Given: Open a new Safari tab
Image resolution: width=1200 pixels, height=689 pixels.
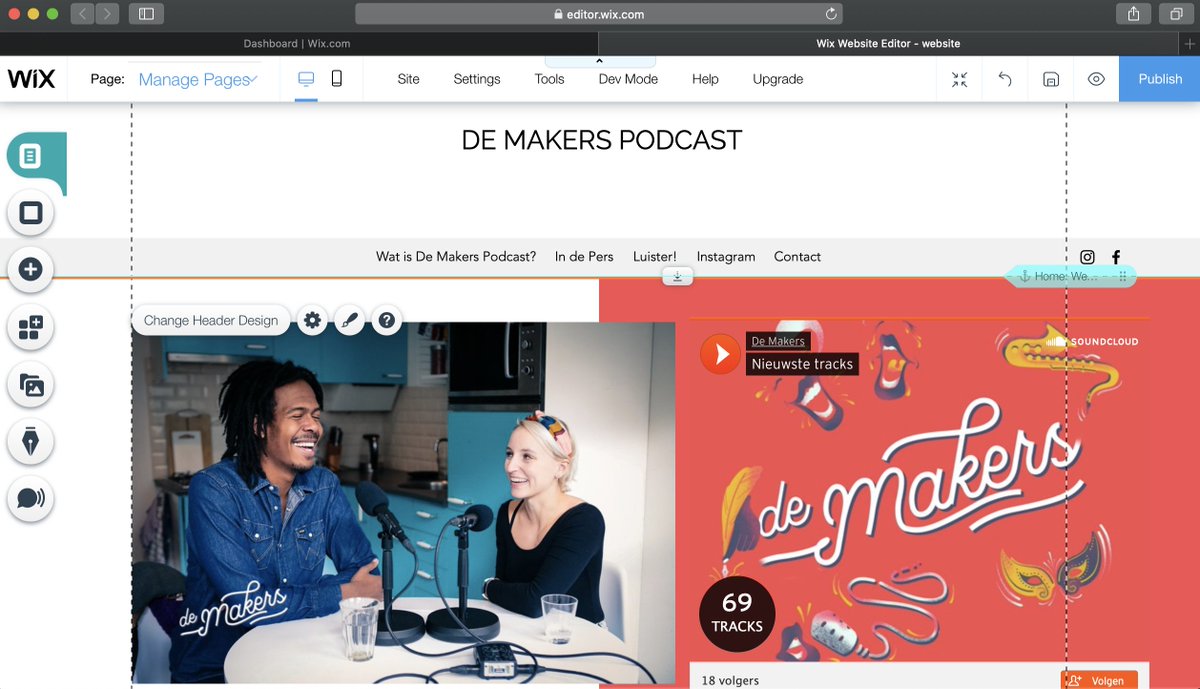Looking at the screenshot, I should [1189, 44].
